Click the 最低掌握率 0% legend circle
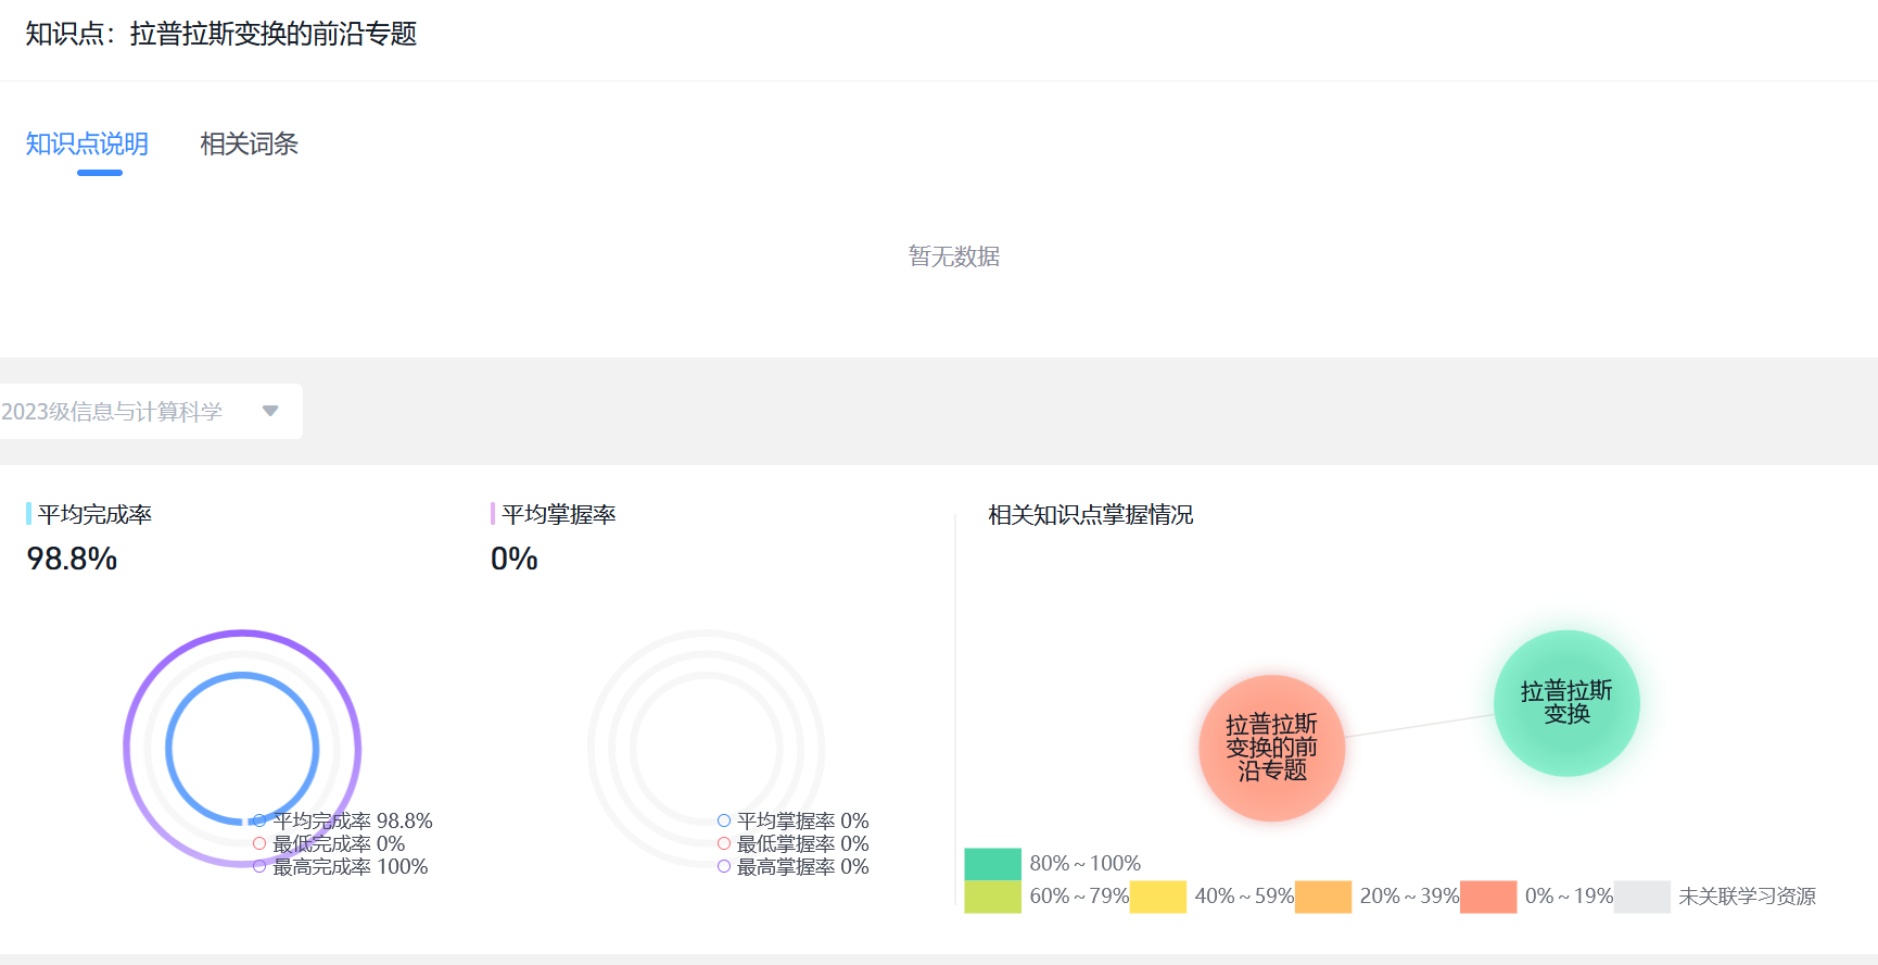The height and width of the screenshot is (965, 1878). coord(724,844)
